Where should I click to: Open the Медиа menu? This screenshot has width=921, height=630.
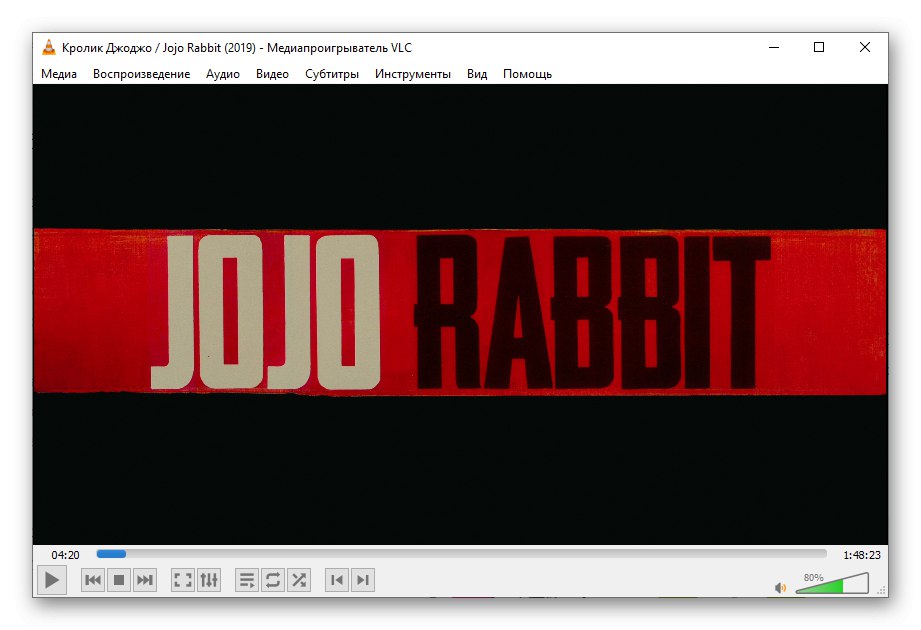point(59,74)
